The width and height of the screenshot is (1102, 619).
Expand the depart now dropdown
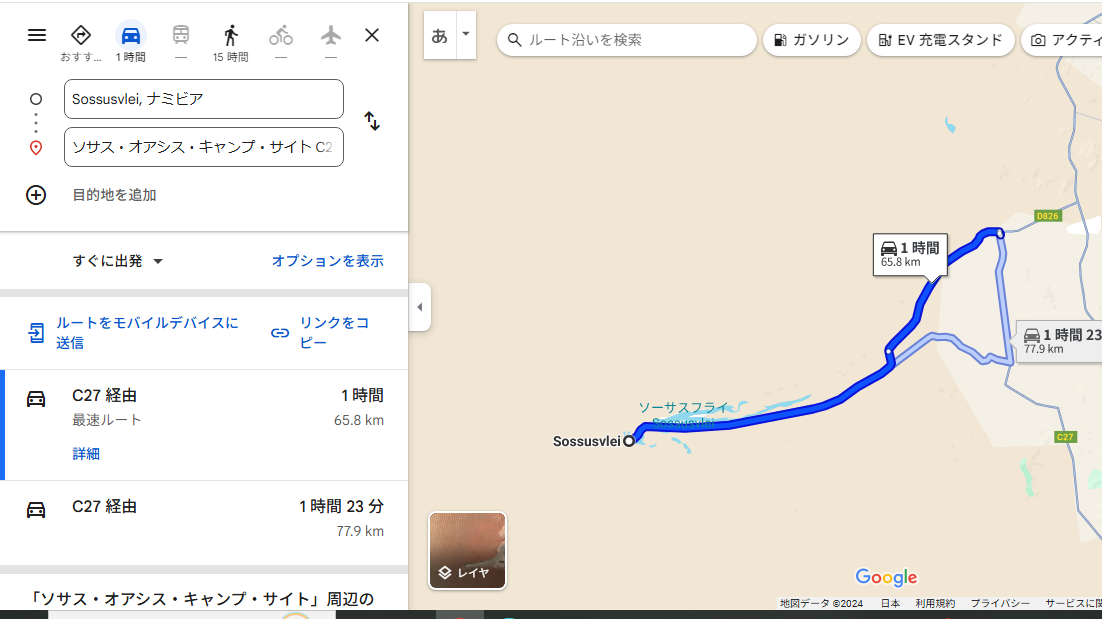pos(118,261)
